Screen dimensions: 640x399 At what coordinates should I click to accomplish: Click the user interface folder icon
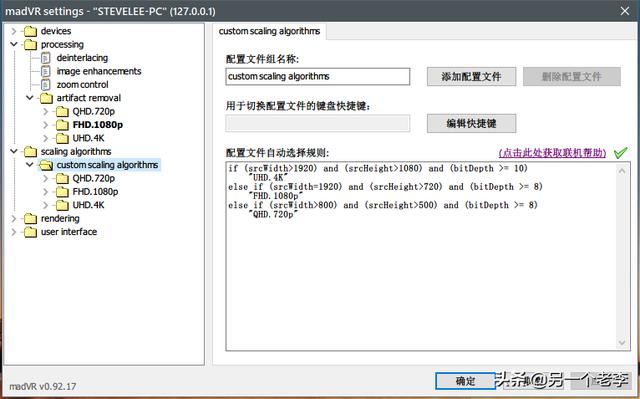coord(30,232)
